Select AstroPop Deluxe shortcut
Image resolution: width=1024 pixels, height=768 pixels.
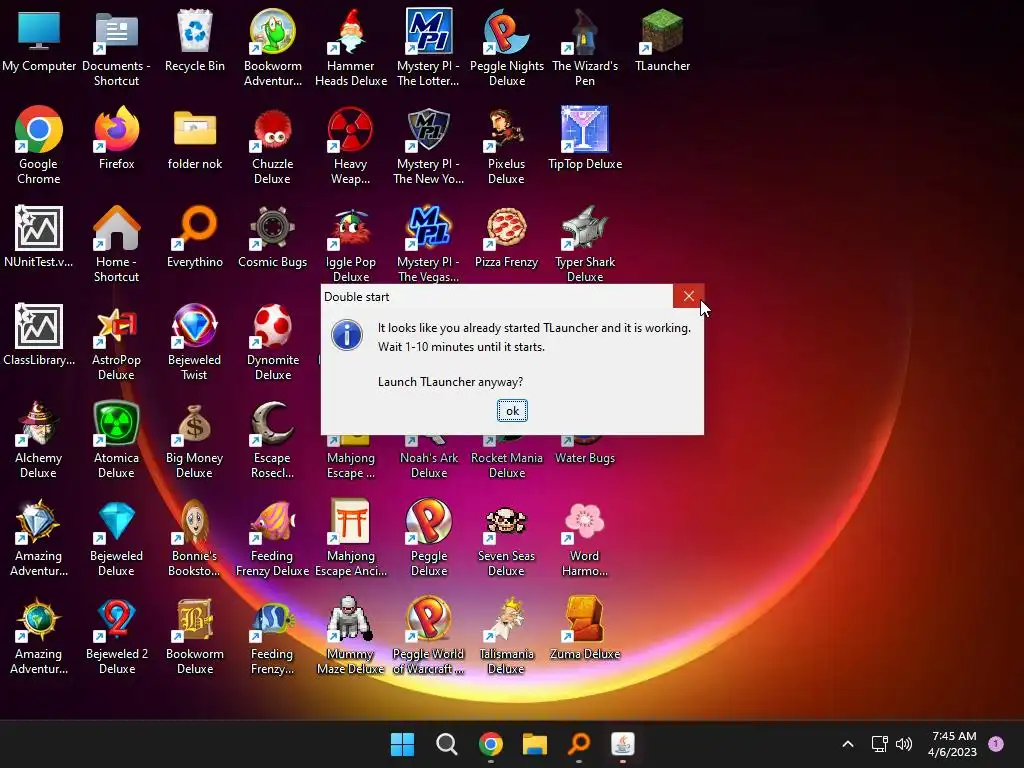tap(116, 342)
